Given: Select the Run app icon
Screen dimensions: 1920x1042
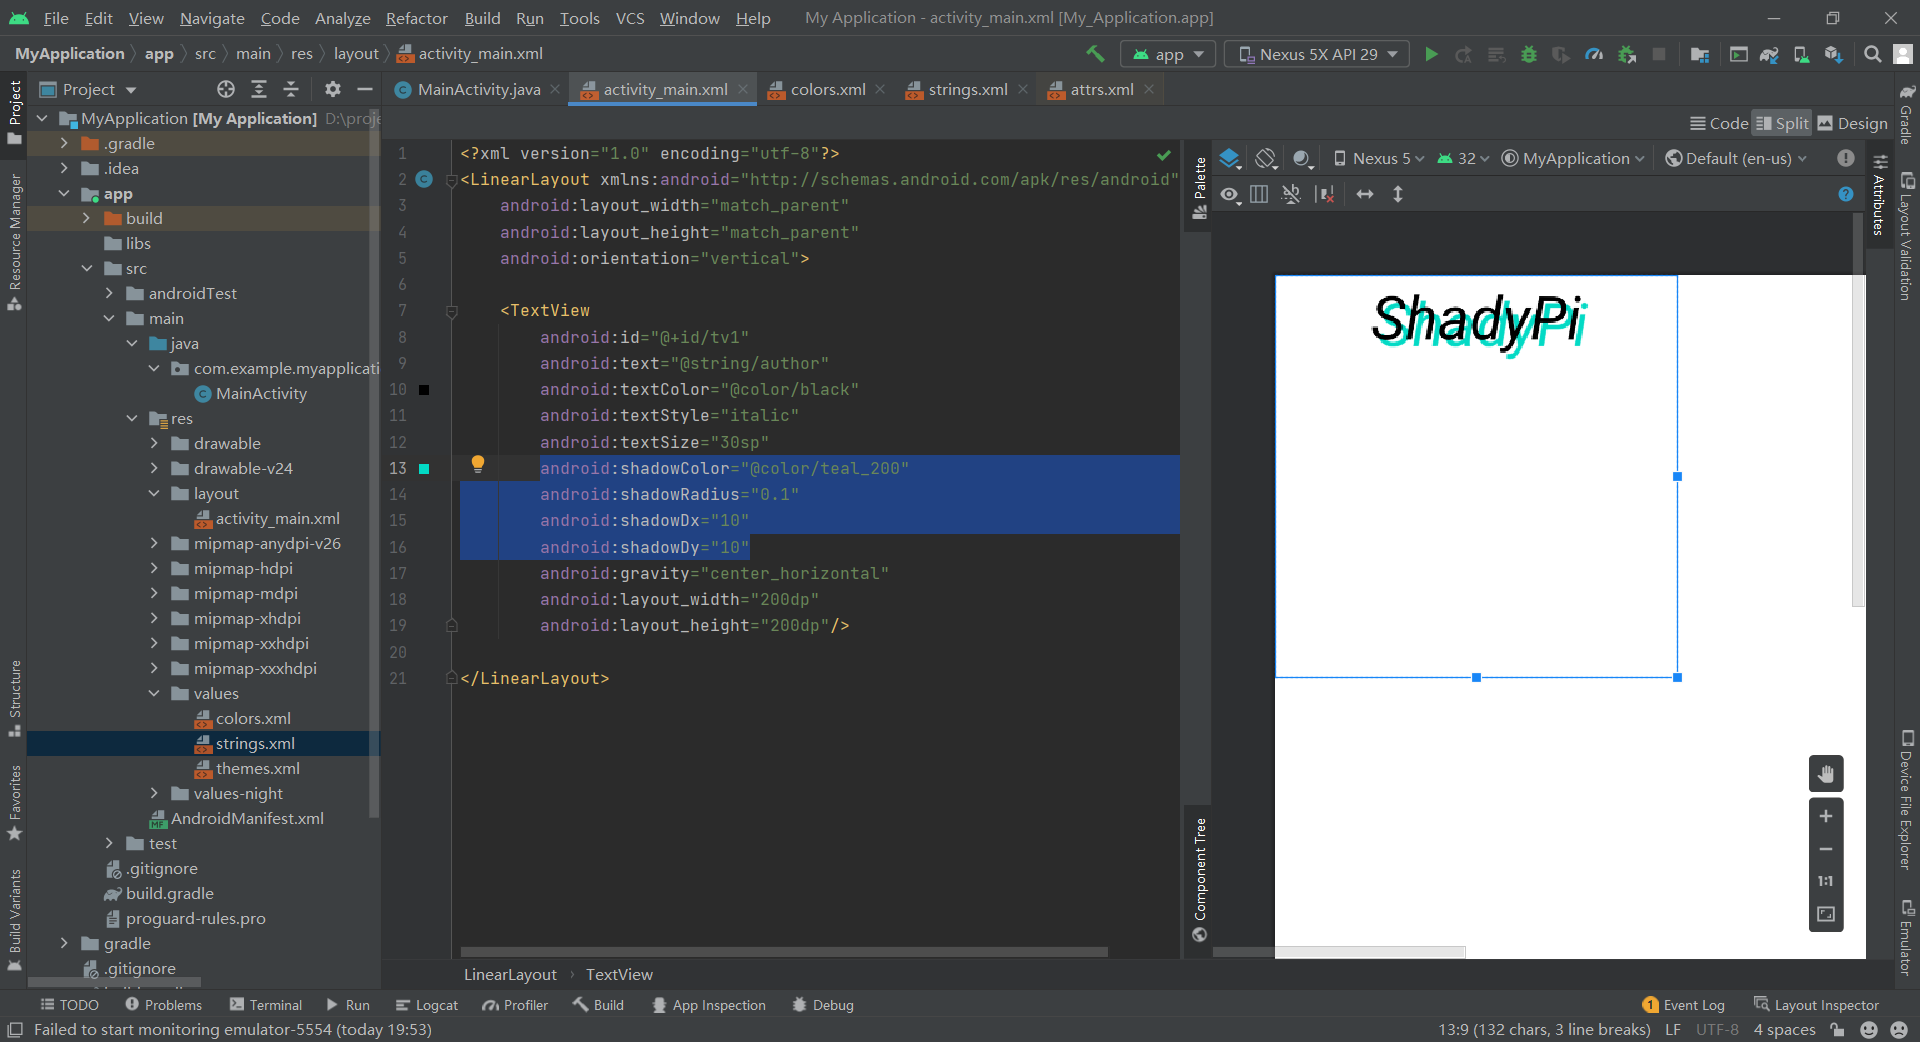Looking at the screenshot, I should (1431, 54).
